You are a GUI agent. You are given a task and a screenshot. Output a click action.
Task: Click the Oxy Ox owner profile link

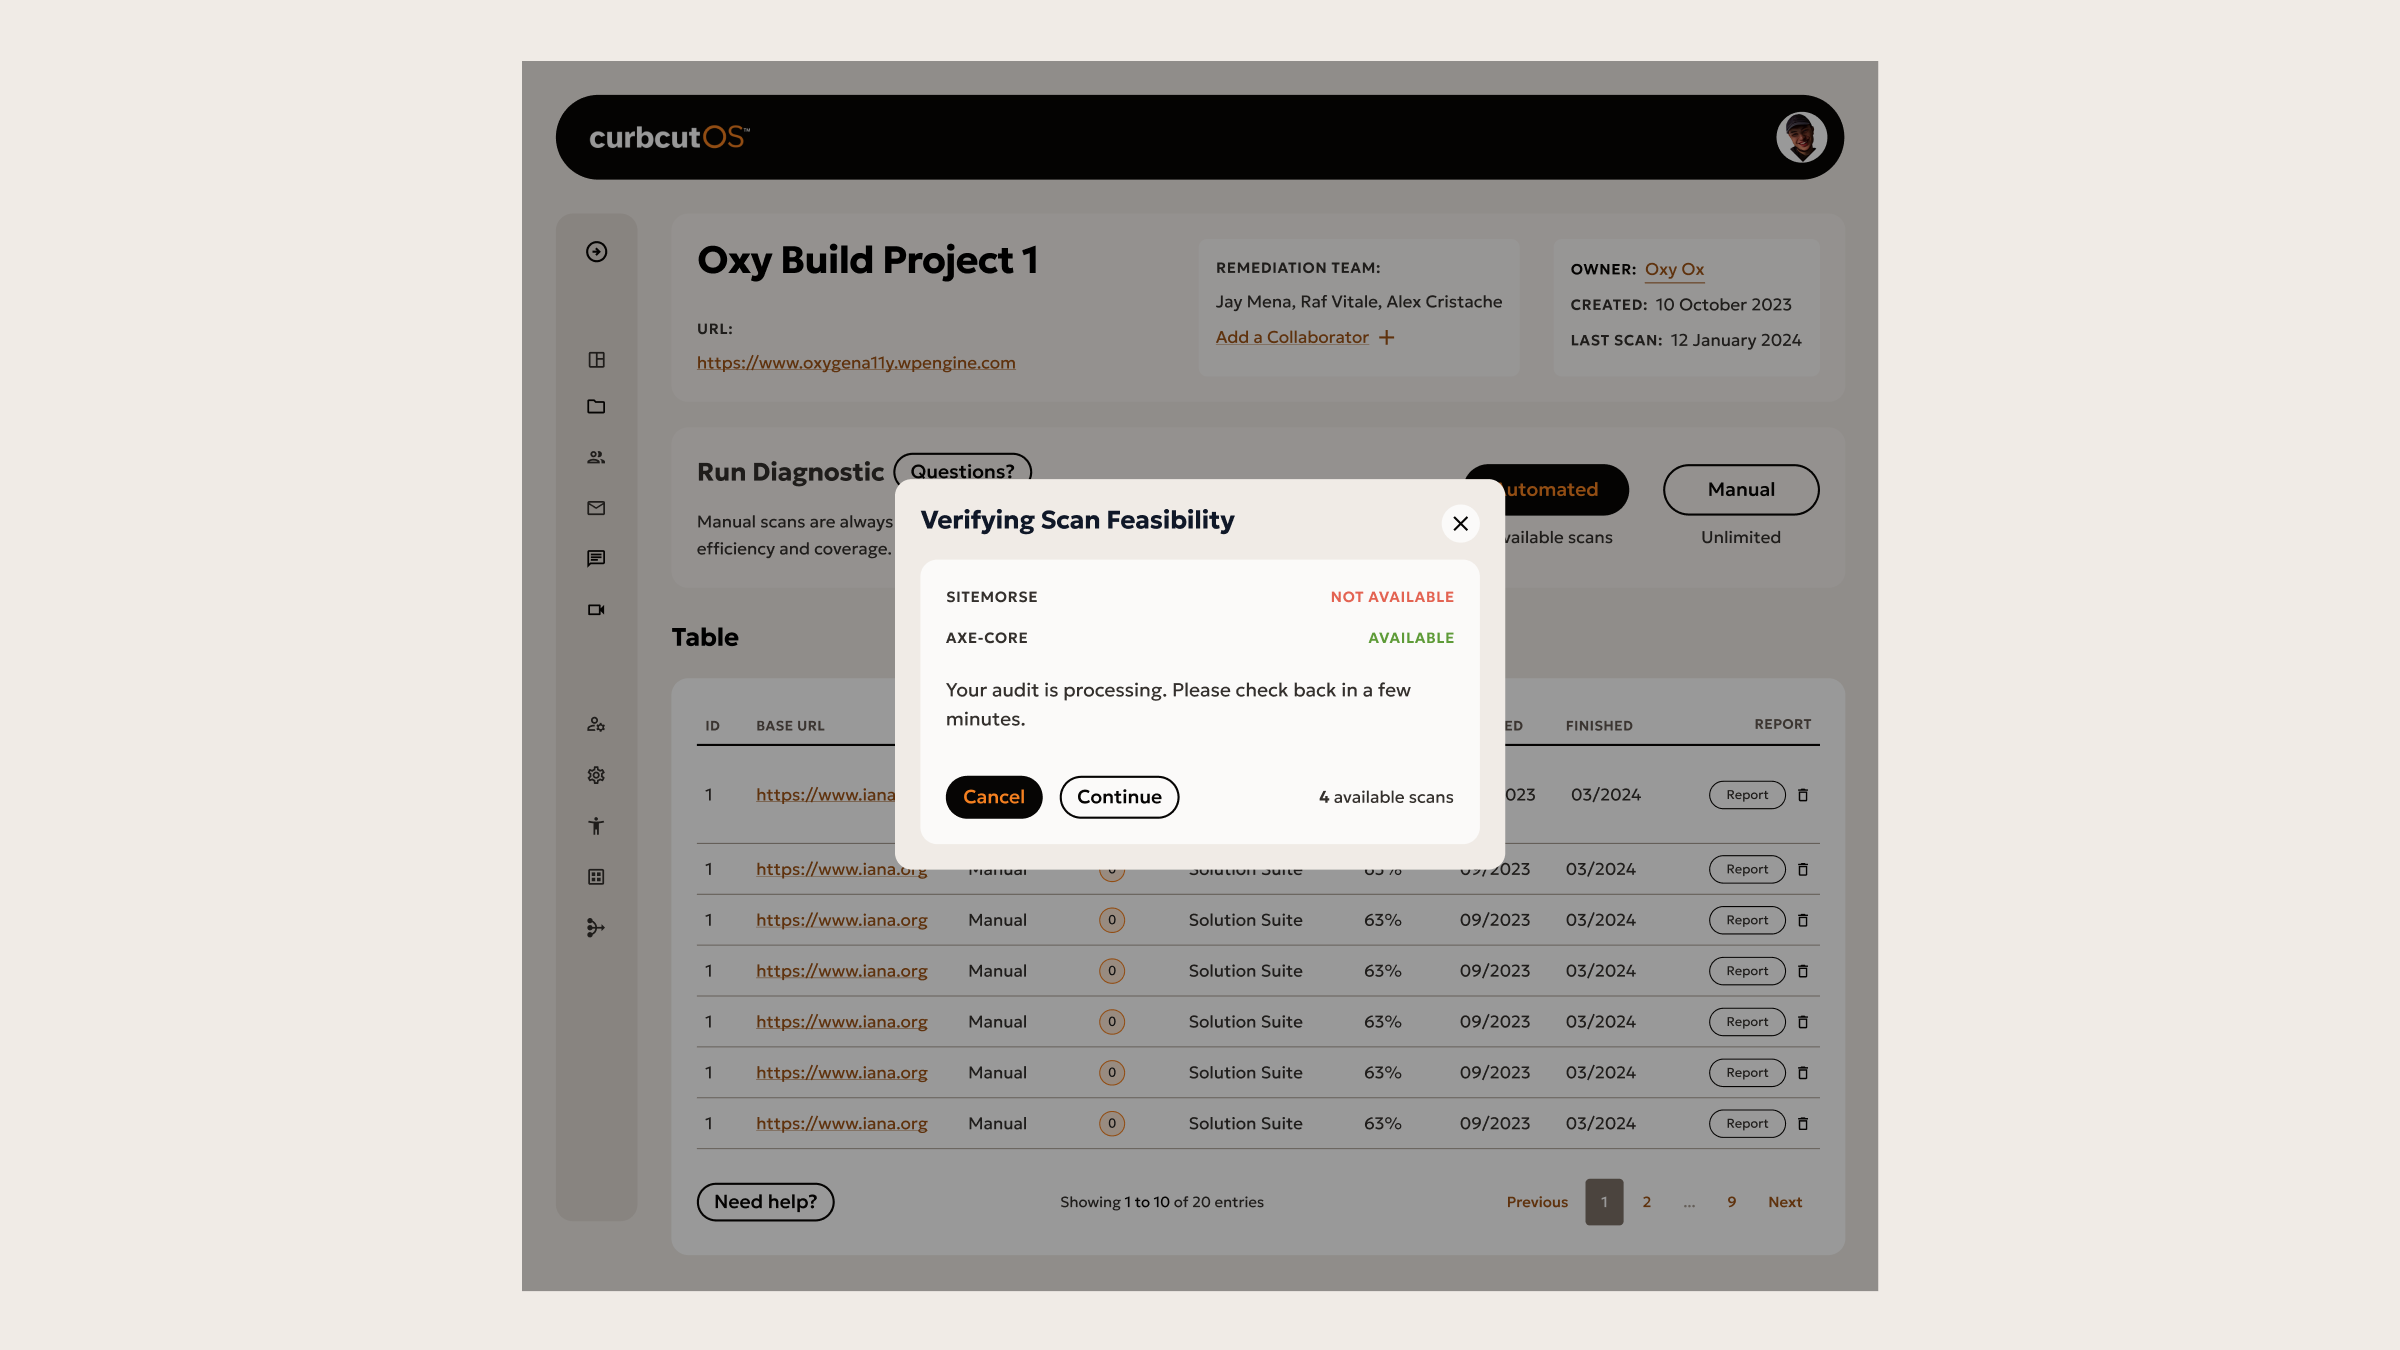(x=1675, y=269)
